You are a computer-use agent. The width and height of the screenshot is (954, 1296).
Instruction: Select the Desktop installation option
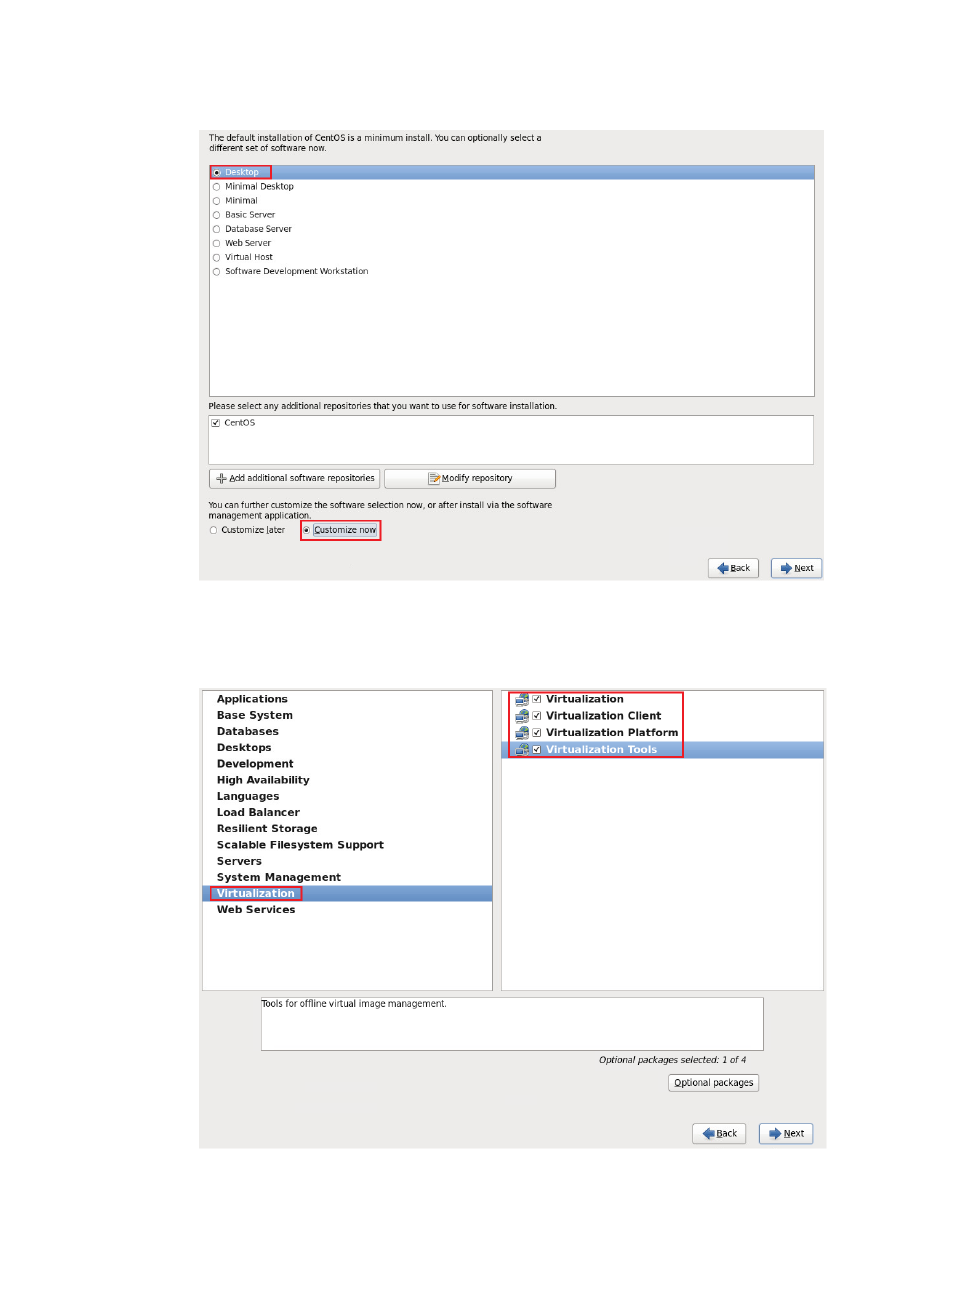click(217, 172)
